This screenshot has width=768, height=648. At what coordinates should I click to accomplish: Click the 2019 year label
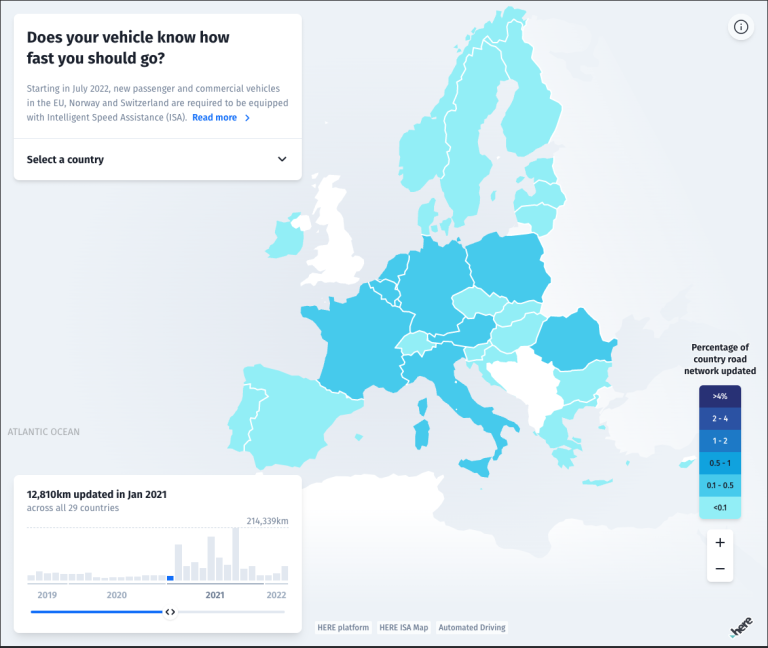(47, 595)
